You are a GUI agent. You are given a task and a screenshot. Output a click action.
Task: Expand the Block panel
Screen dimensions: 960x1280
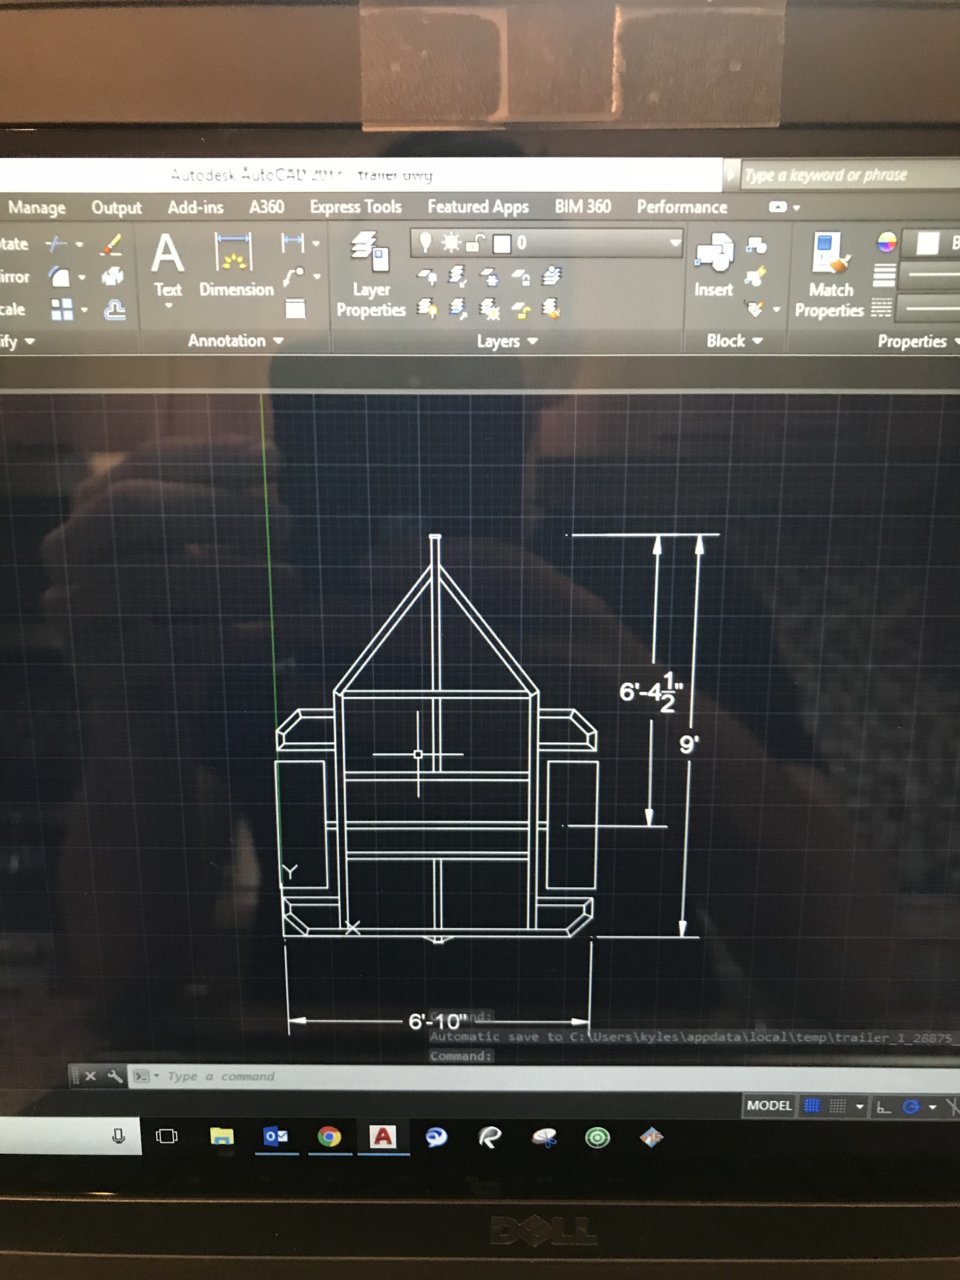pos(735,341)
